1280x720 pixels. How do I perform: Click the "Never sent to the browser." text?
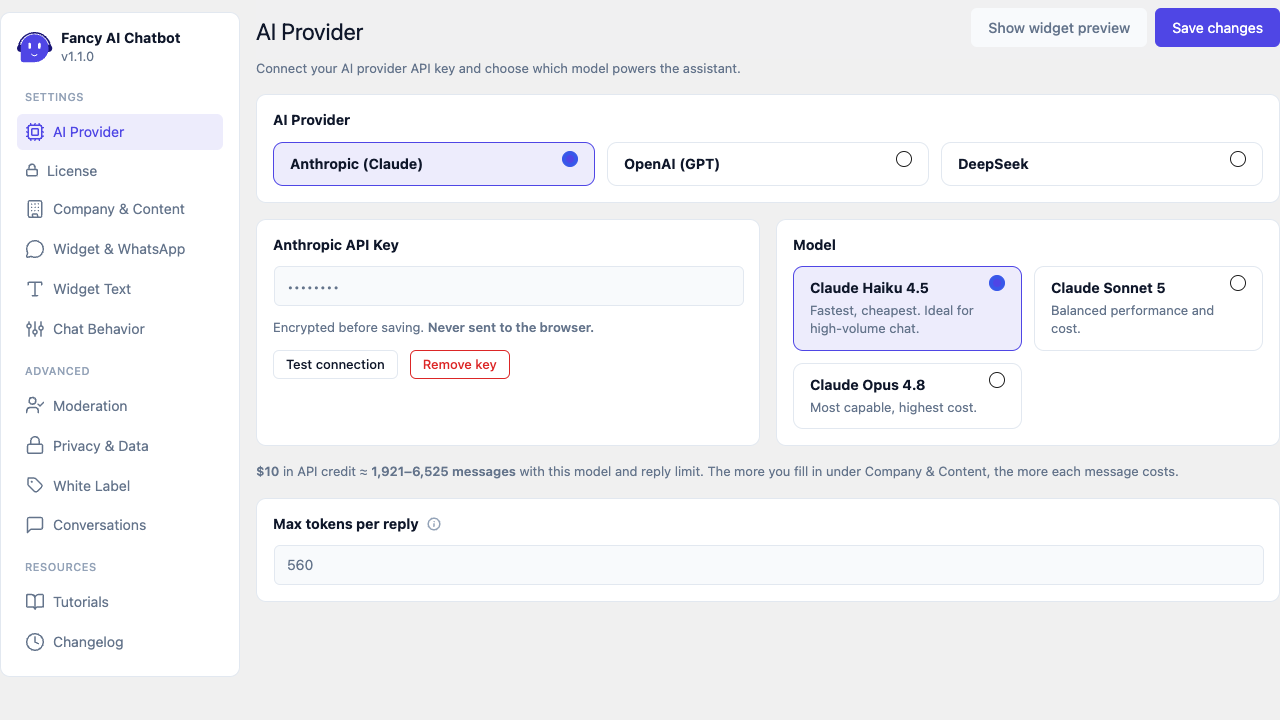coord(511,328)
